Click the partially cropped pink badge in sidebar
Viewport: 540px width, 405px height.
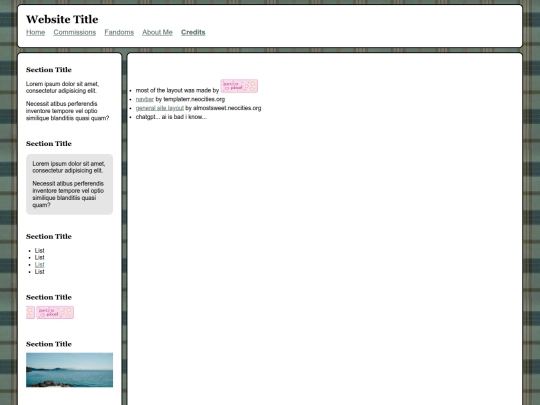pyautogui.click(x=30, y=312)
